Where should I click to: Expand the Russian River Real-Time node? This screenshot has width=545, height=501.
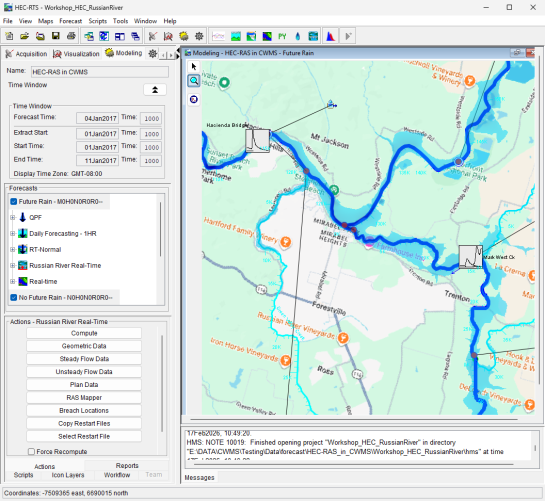pos(13,266)
